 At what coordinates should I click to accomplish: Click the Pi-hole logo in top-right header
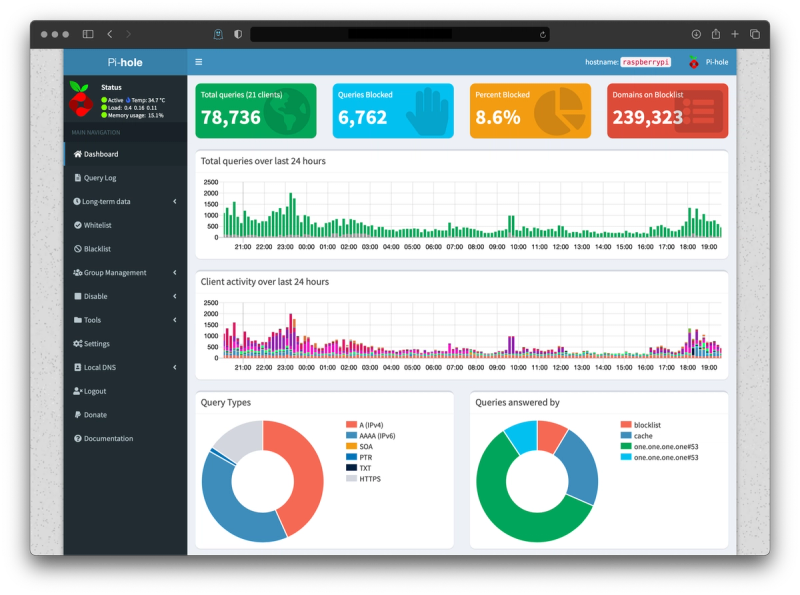point(693,62)
